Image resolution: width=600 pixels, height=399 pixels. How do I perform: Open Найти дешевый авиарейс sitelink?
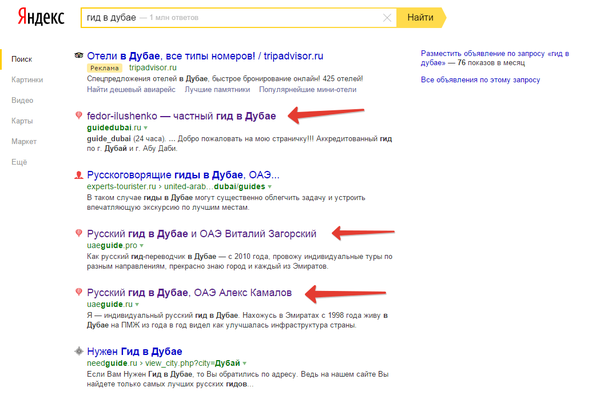pos(131,90)
